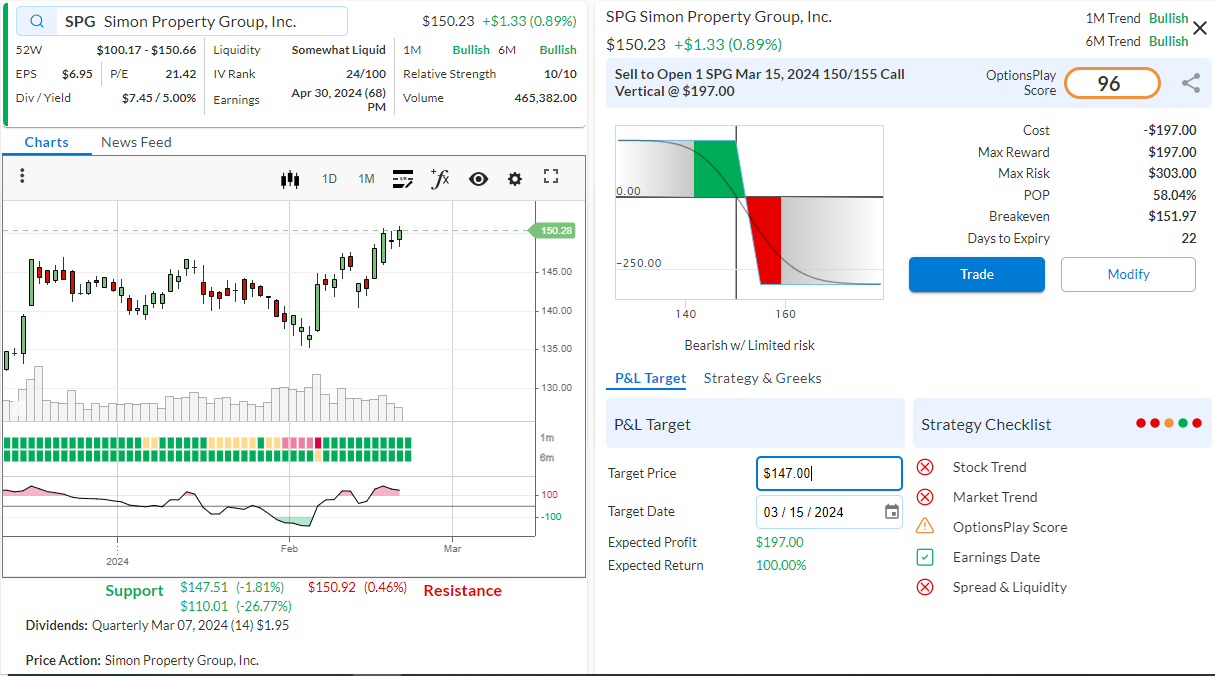Click the Cost value -$197.00
The width and height of the screenshot is (1215, 676).
[1170, 130]
